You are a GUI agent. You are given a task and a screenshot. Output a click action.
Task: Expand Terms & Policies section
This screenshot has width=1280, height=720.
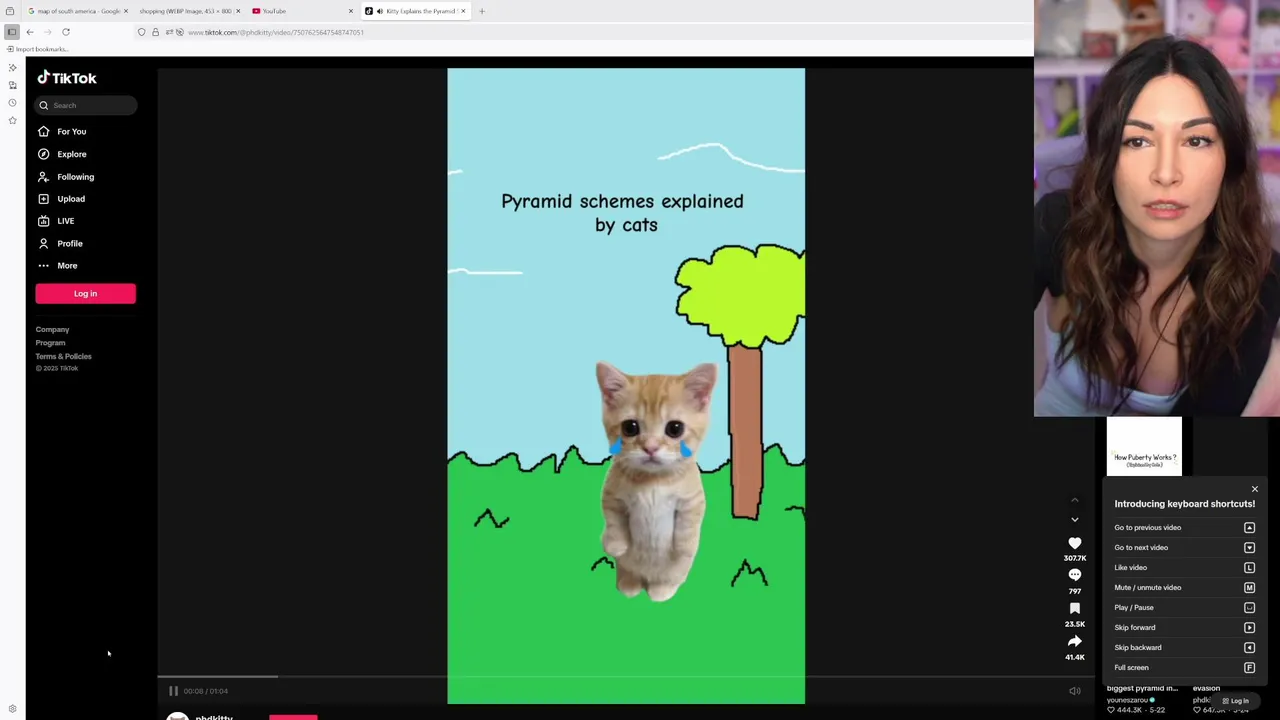point(63,356)
